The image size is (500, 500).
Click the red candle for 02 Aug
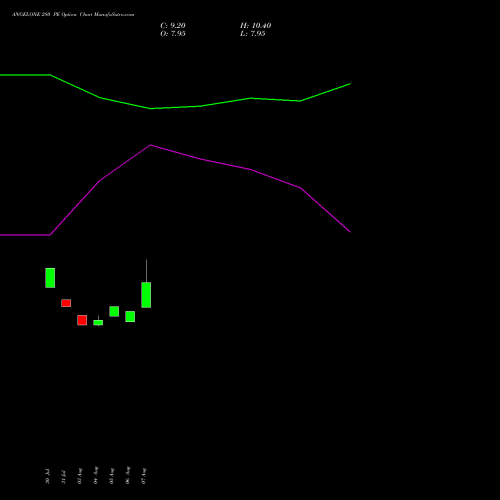point(82,320)
